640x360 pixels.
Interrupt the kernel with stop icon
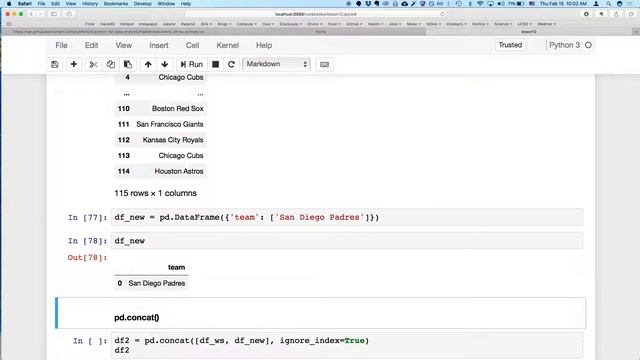[x=216, y=64]
